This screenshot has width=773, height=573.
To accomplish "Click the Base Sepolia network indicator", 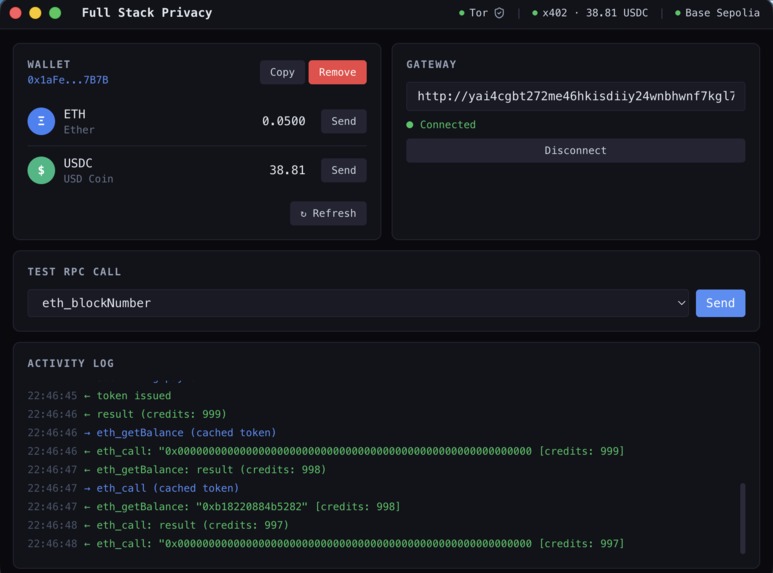I will click(x=717, y=13).
